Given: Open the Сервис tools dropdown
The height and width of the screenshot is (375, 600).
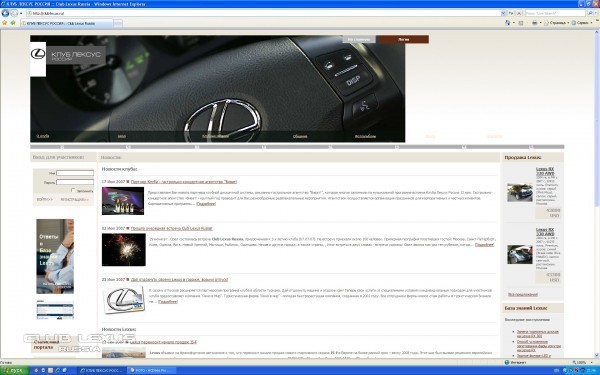Looking at the screenshot, I should pos(582,23).
